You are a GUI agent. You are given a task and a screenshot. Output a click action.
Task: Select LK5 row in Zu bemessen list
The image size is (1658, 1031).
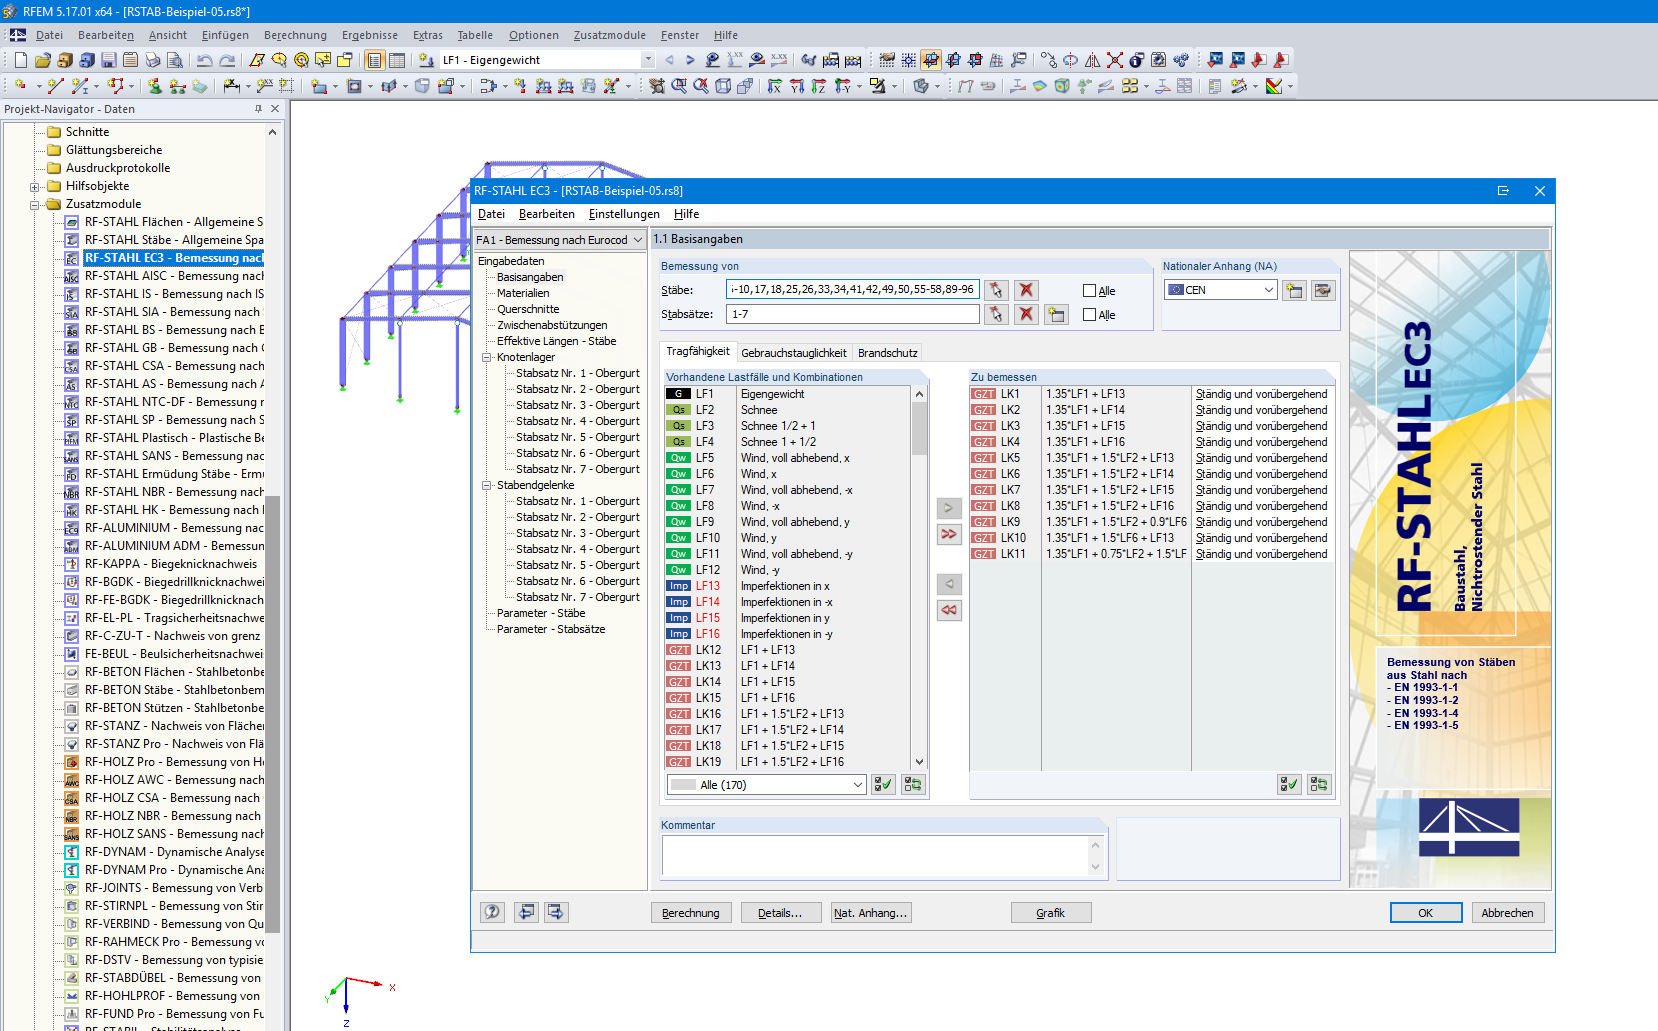(x=1151, y=458)
